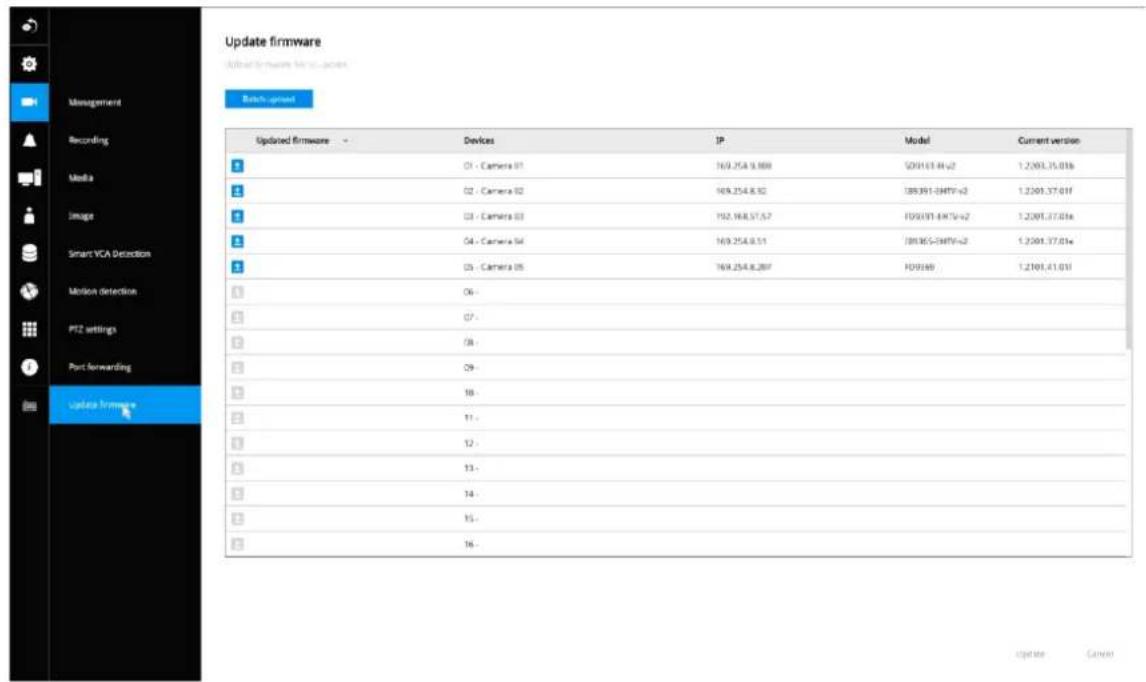Click the Batch upload button
This screenshot has width=1146, height=682.
pyautogui.click(x=269, y=99)
